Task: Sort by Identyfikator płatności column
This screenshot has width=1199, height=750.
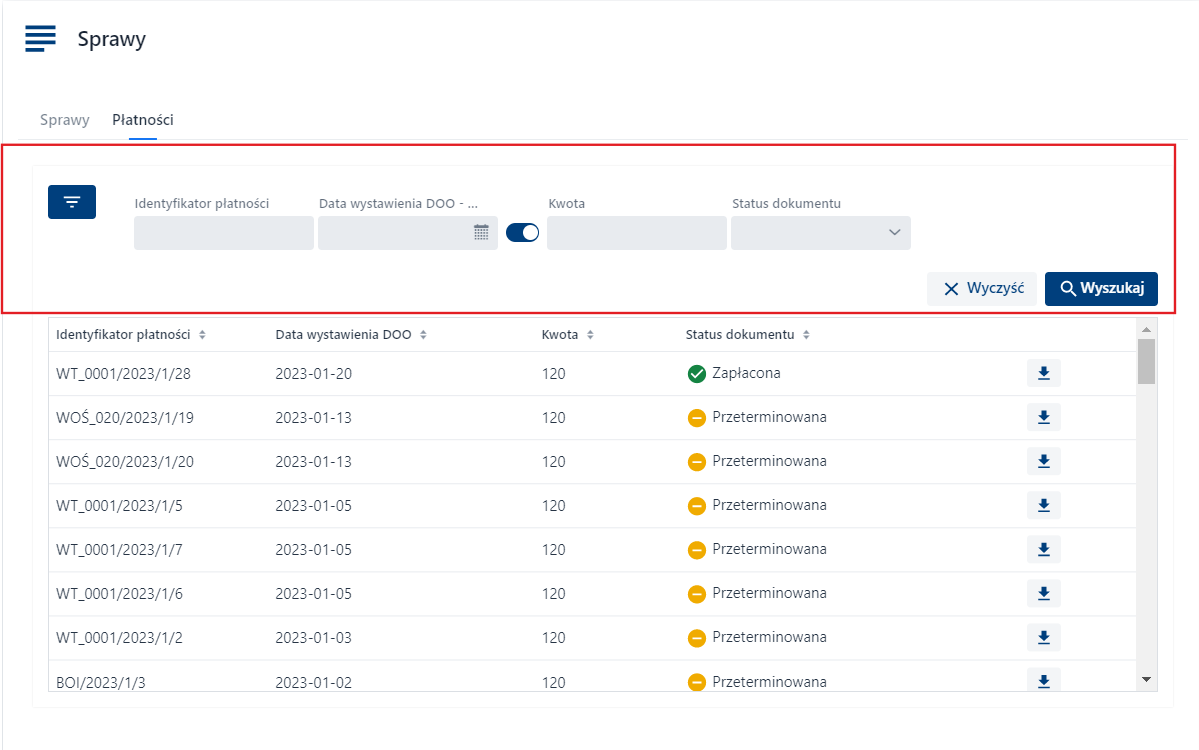Action: click(x=202, y=335)
